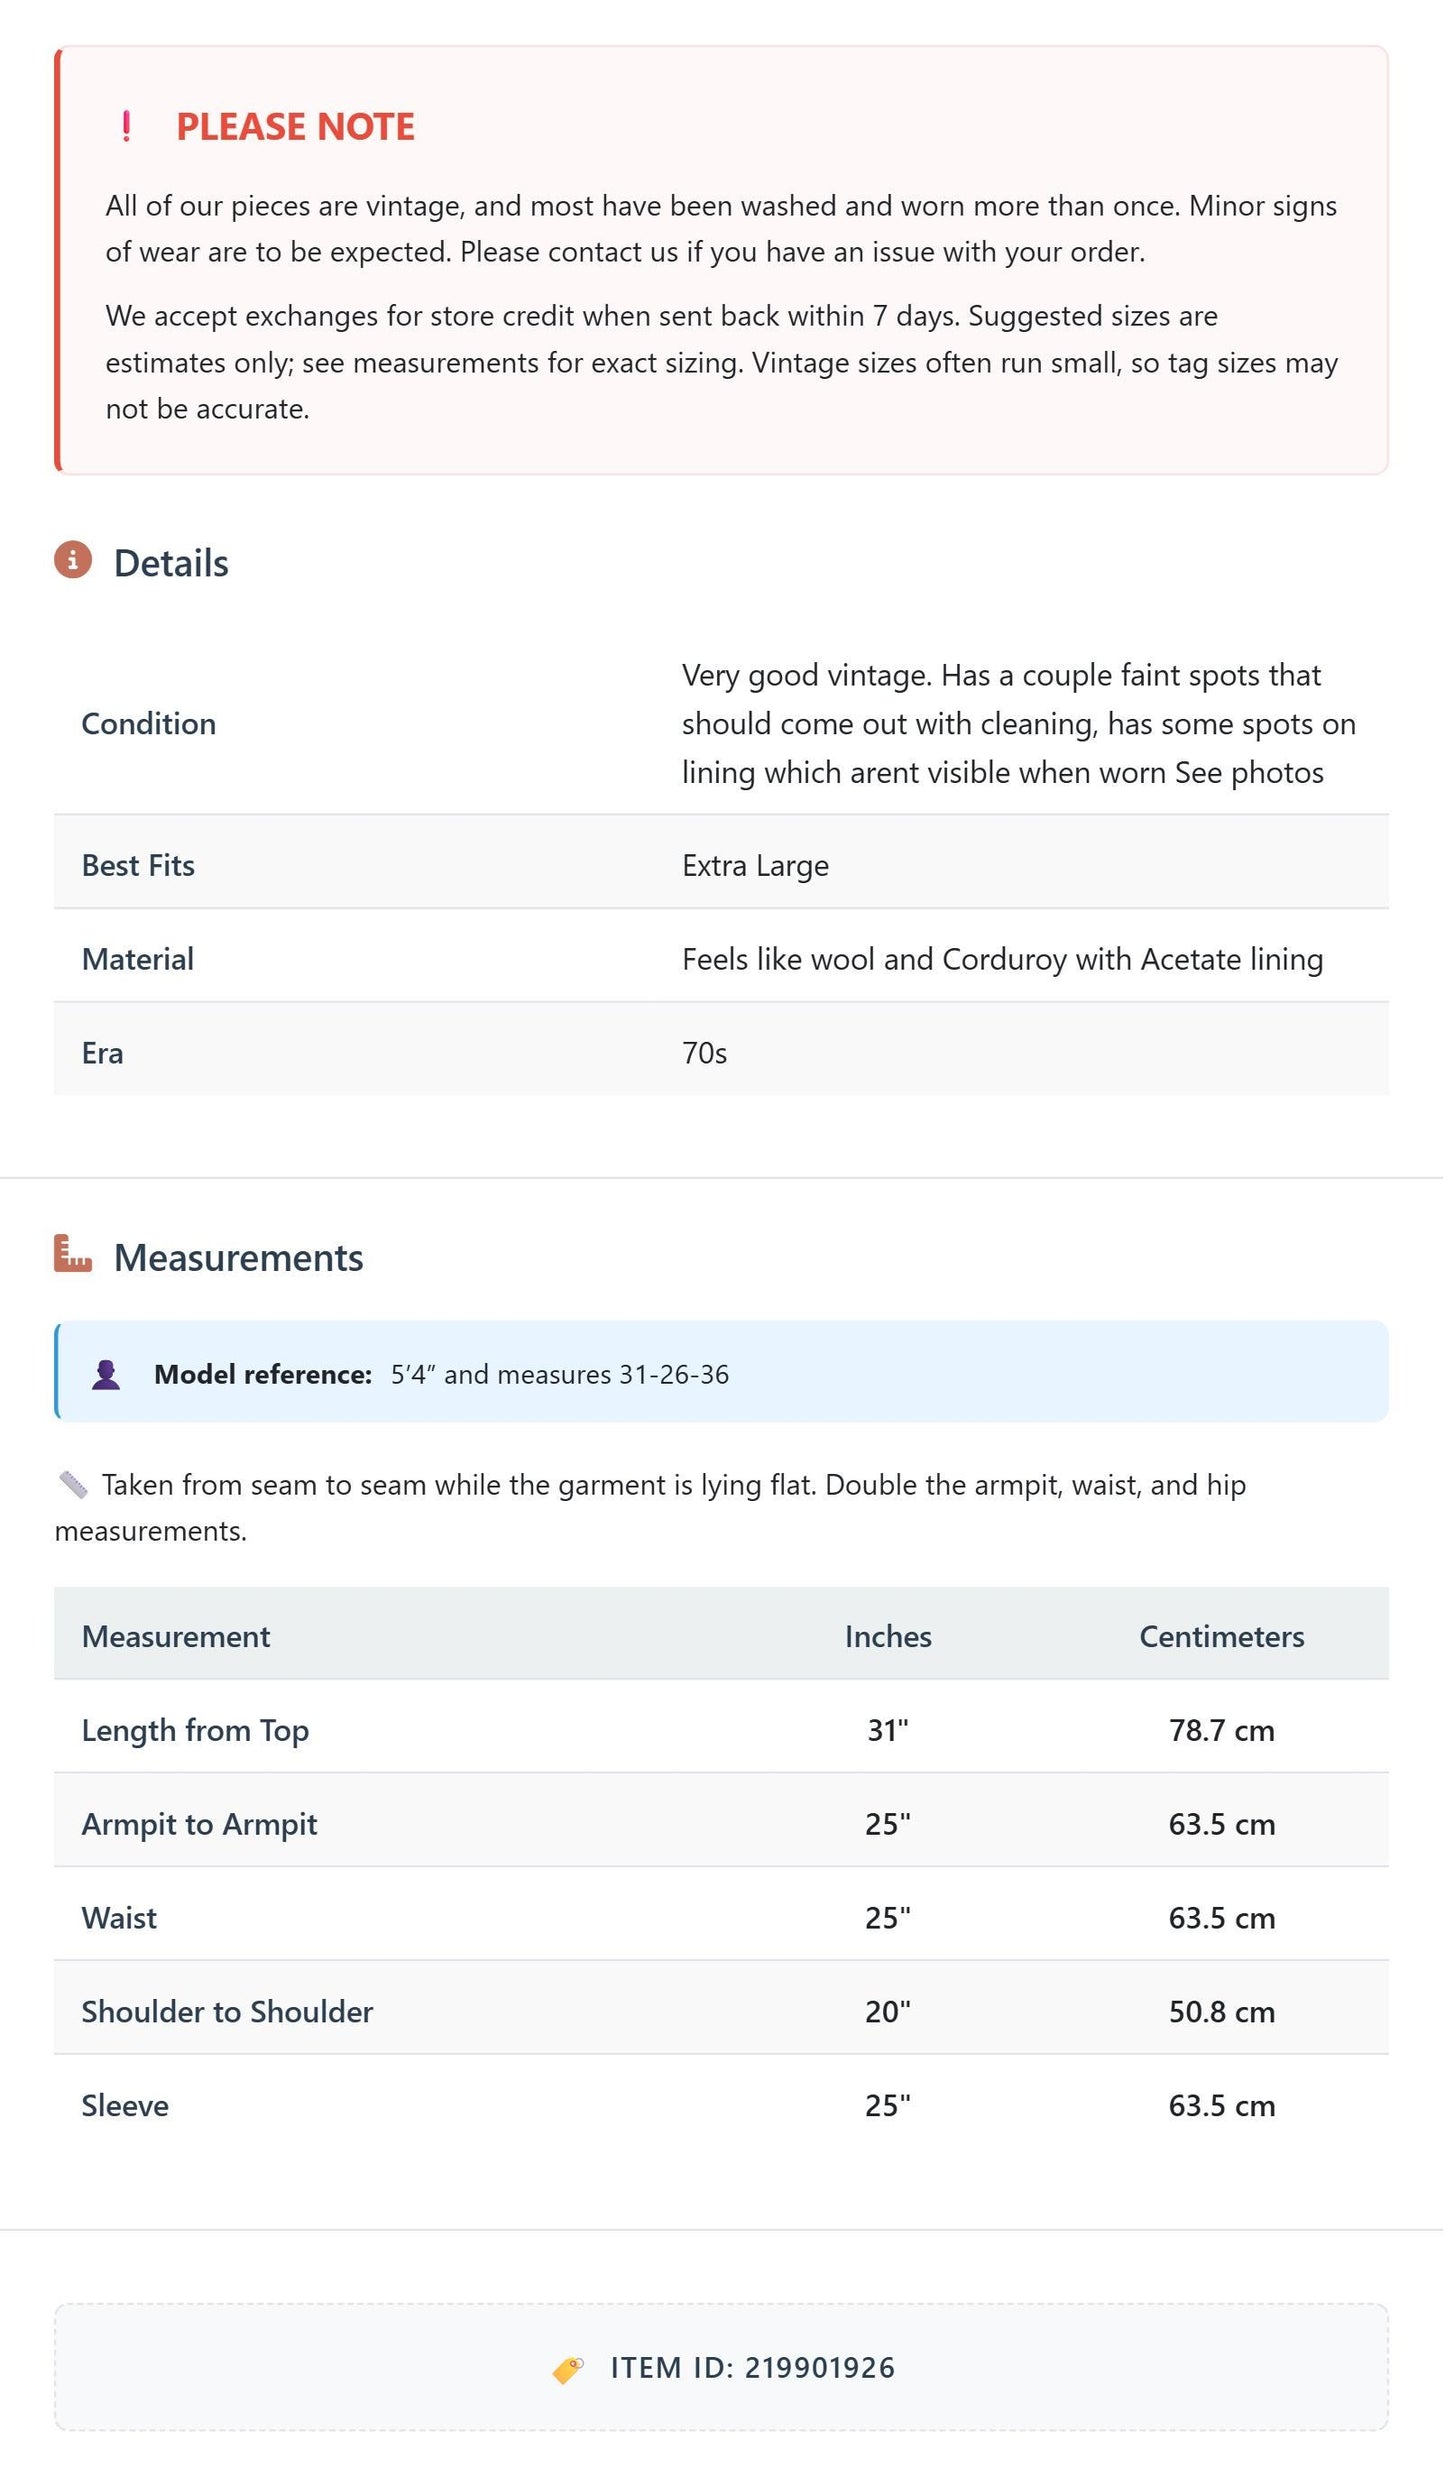This screenshot has height=2477, width=1445.
Task: Click the price tag icon beside Item ID
Action: 568,2369
